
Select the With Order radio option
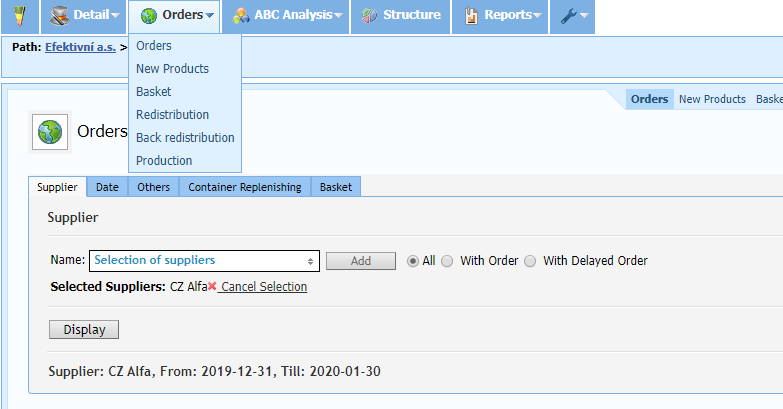tap(448, 261)
